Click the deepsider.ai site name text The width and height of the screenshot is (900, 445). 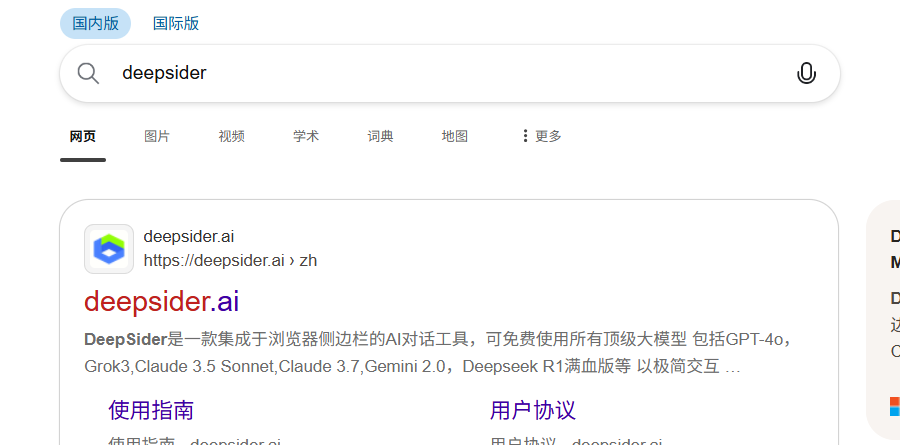189,237
